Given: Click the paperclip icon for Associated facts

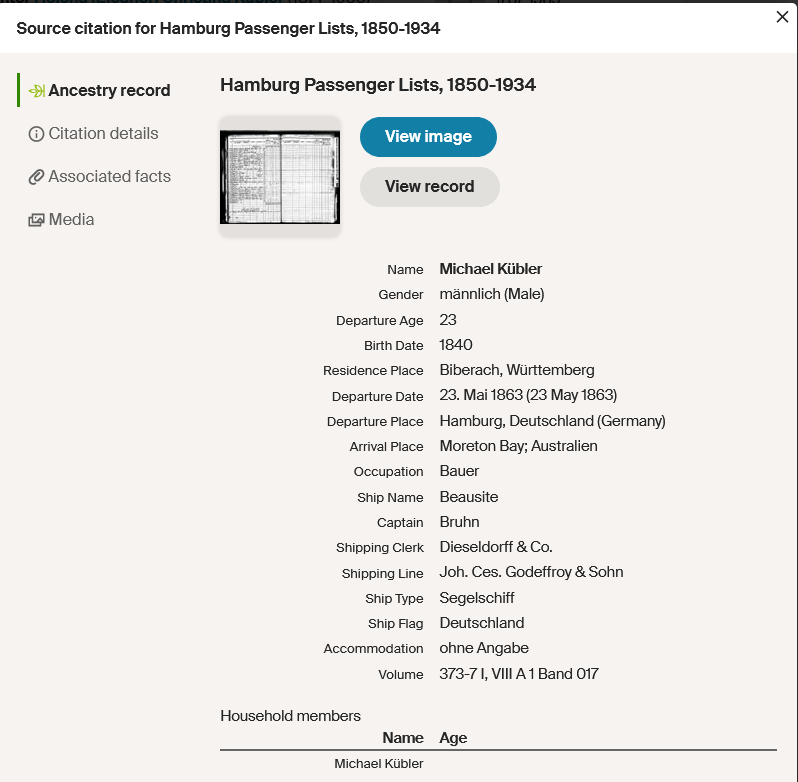Looking at the screenshot, I should pyautogui.click(x=37, y=177).
